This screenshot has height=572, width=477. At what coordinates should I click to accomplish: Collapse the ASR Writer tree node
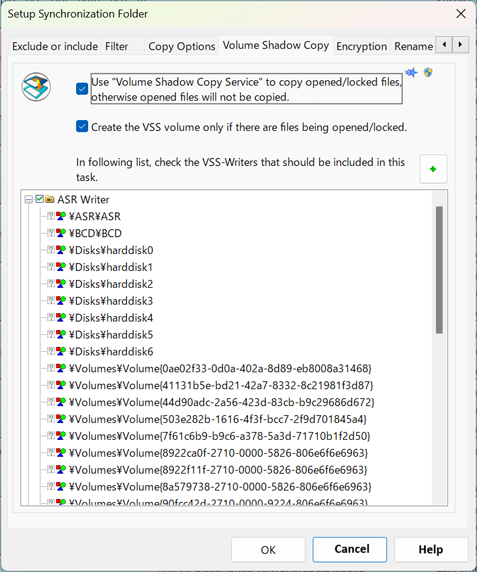click(28, 200)
